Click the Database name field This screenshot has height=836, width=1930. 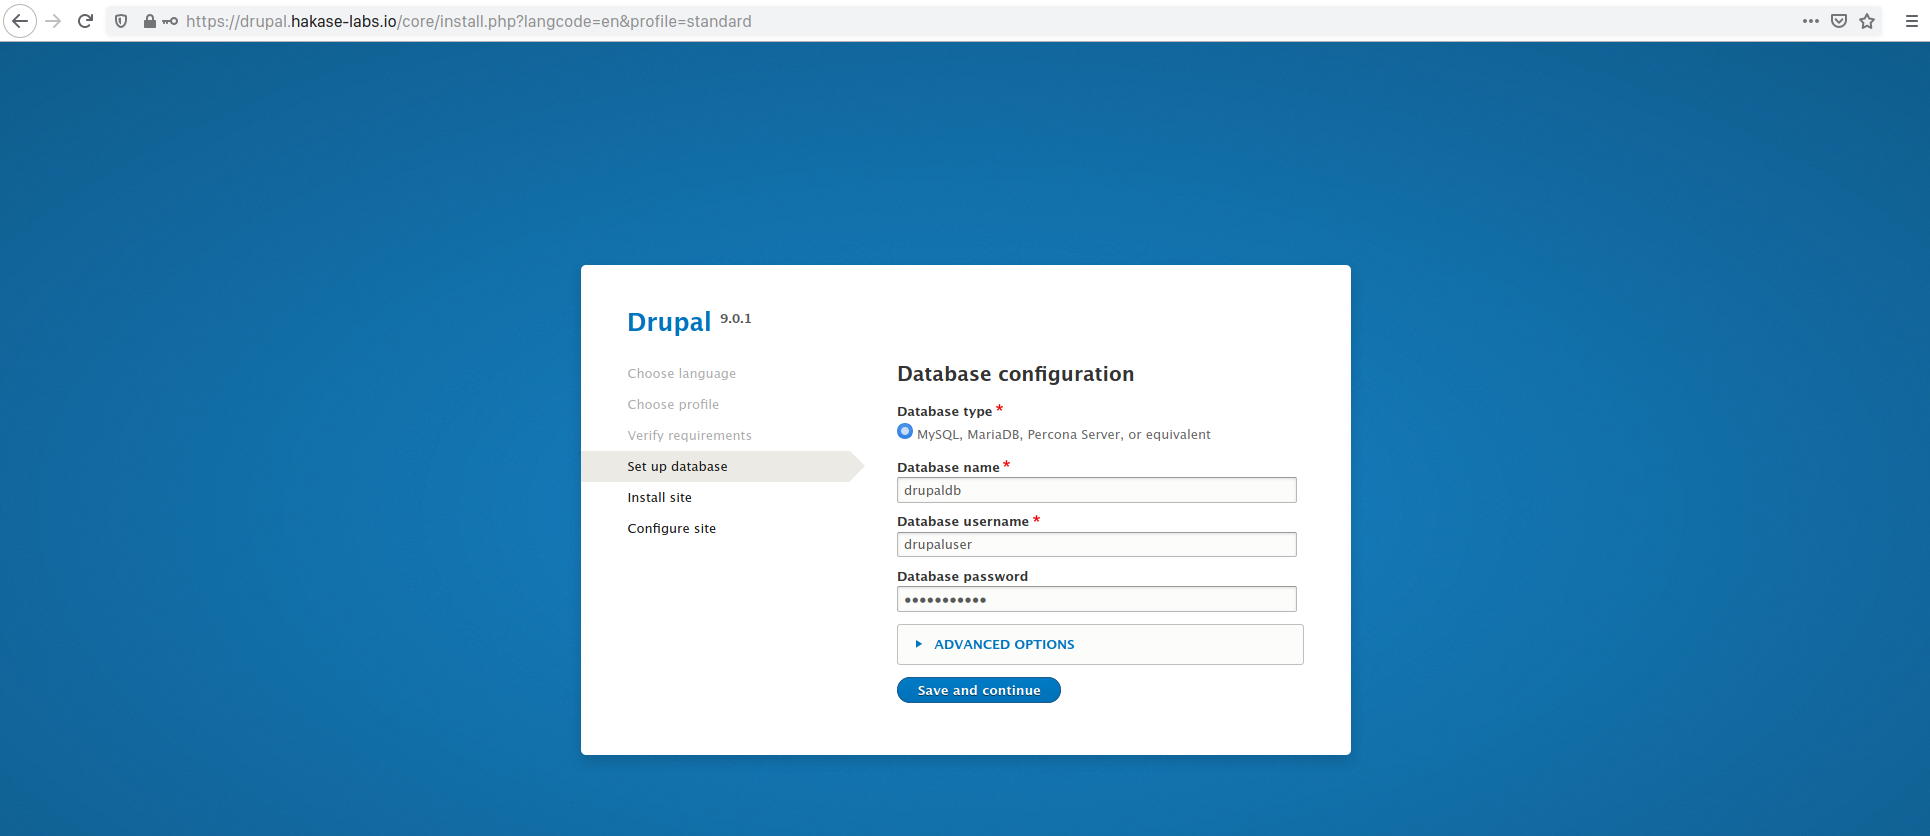[x=1096, y=490]
